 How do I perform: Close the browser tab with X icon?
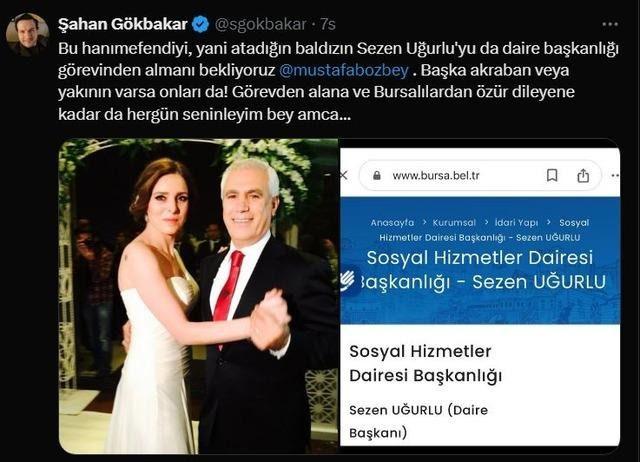pyautogui.click(x=344, y=175)
